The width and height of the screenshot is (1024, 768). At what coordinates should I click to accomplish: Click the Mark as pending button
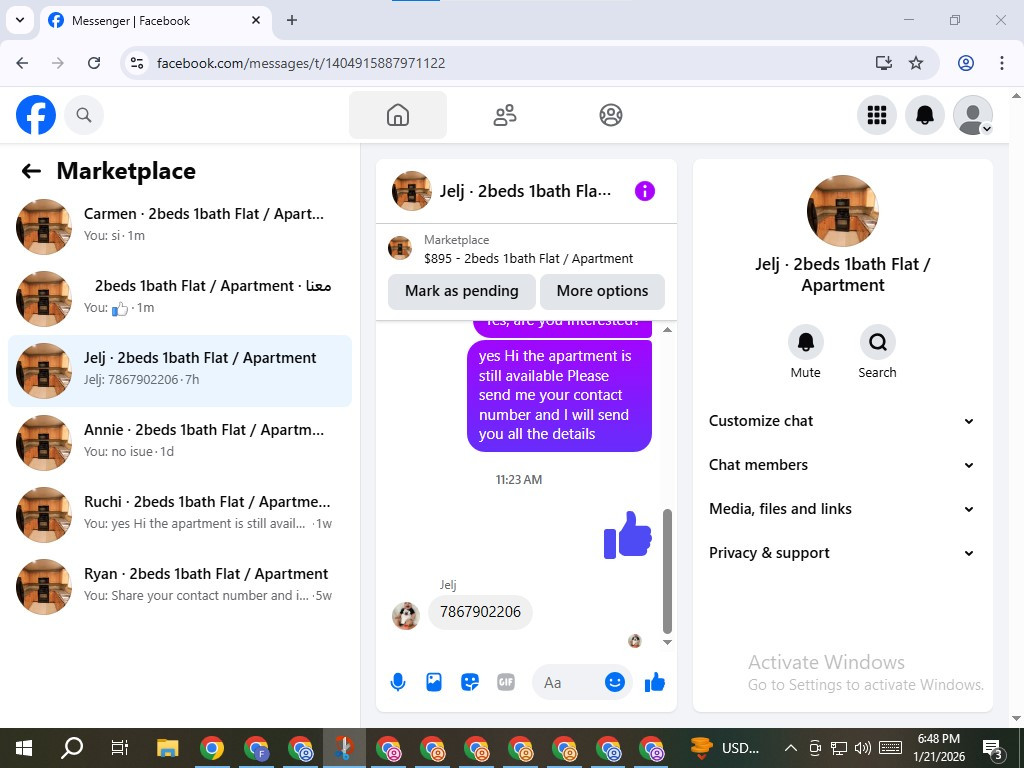[462, 291]
